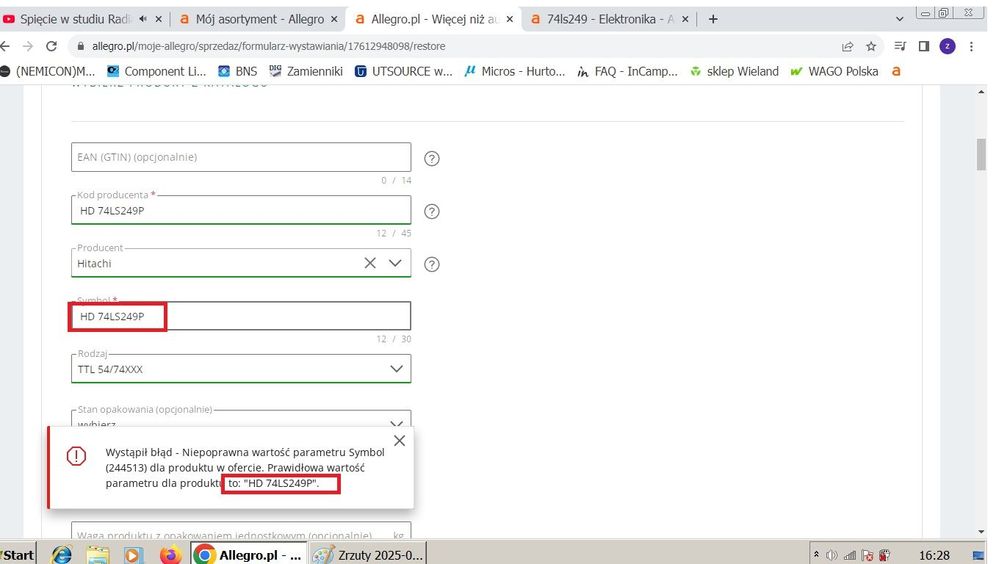Image resolution: width=999 pixels, height=564 pixels.
Task: Open the help icon next to Kod producenta
Action: coord(432,212)
